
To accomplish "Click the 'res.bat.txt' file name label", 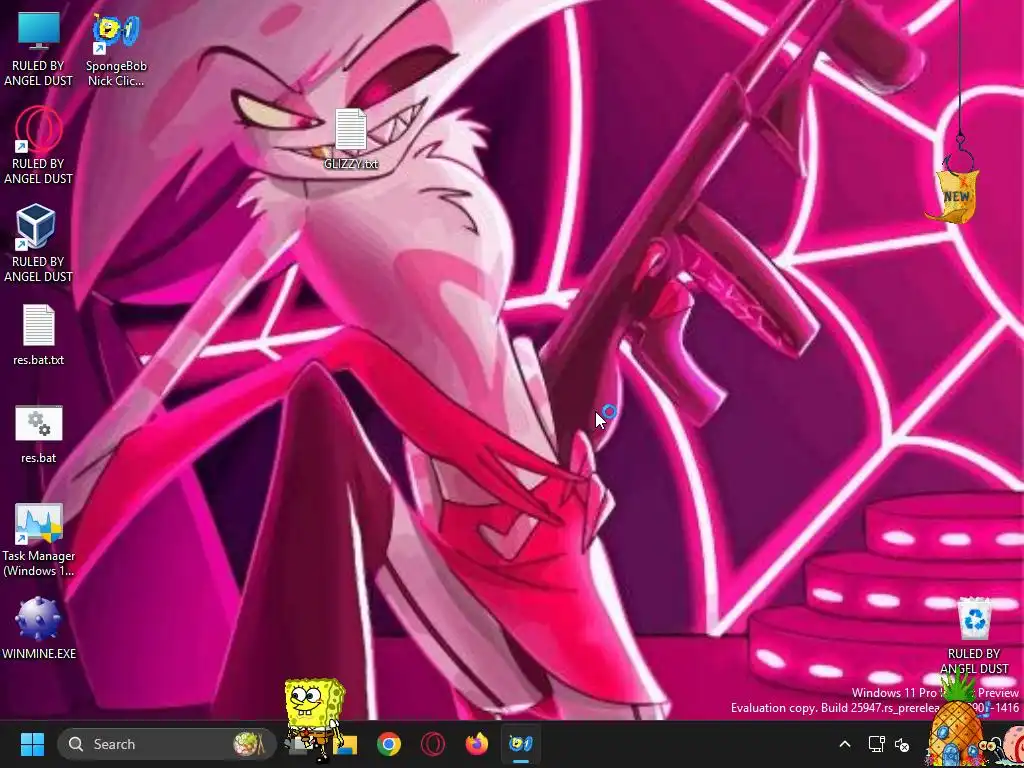I will point(39,360).
